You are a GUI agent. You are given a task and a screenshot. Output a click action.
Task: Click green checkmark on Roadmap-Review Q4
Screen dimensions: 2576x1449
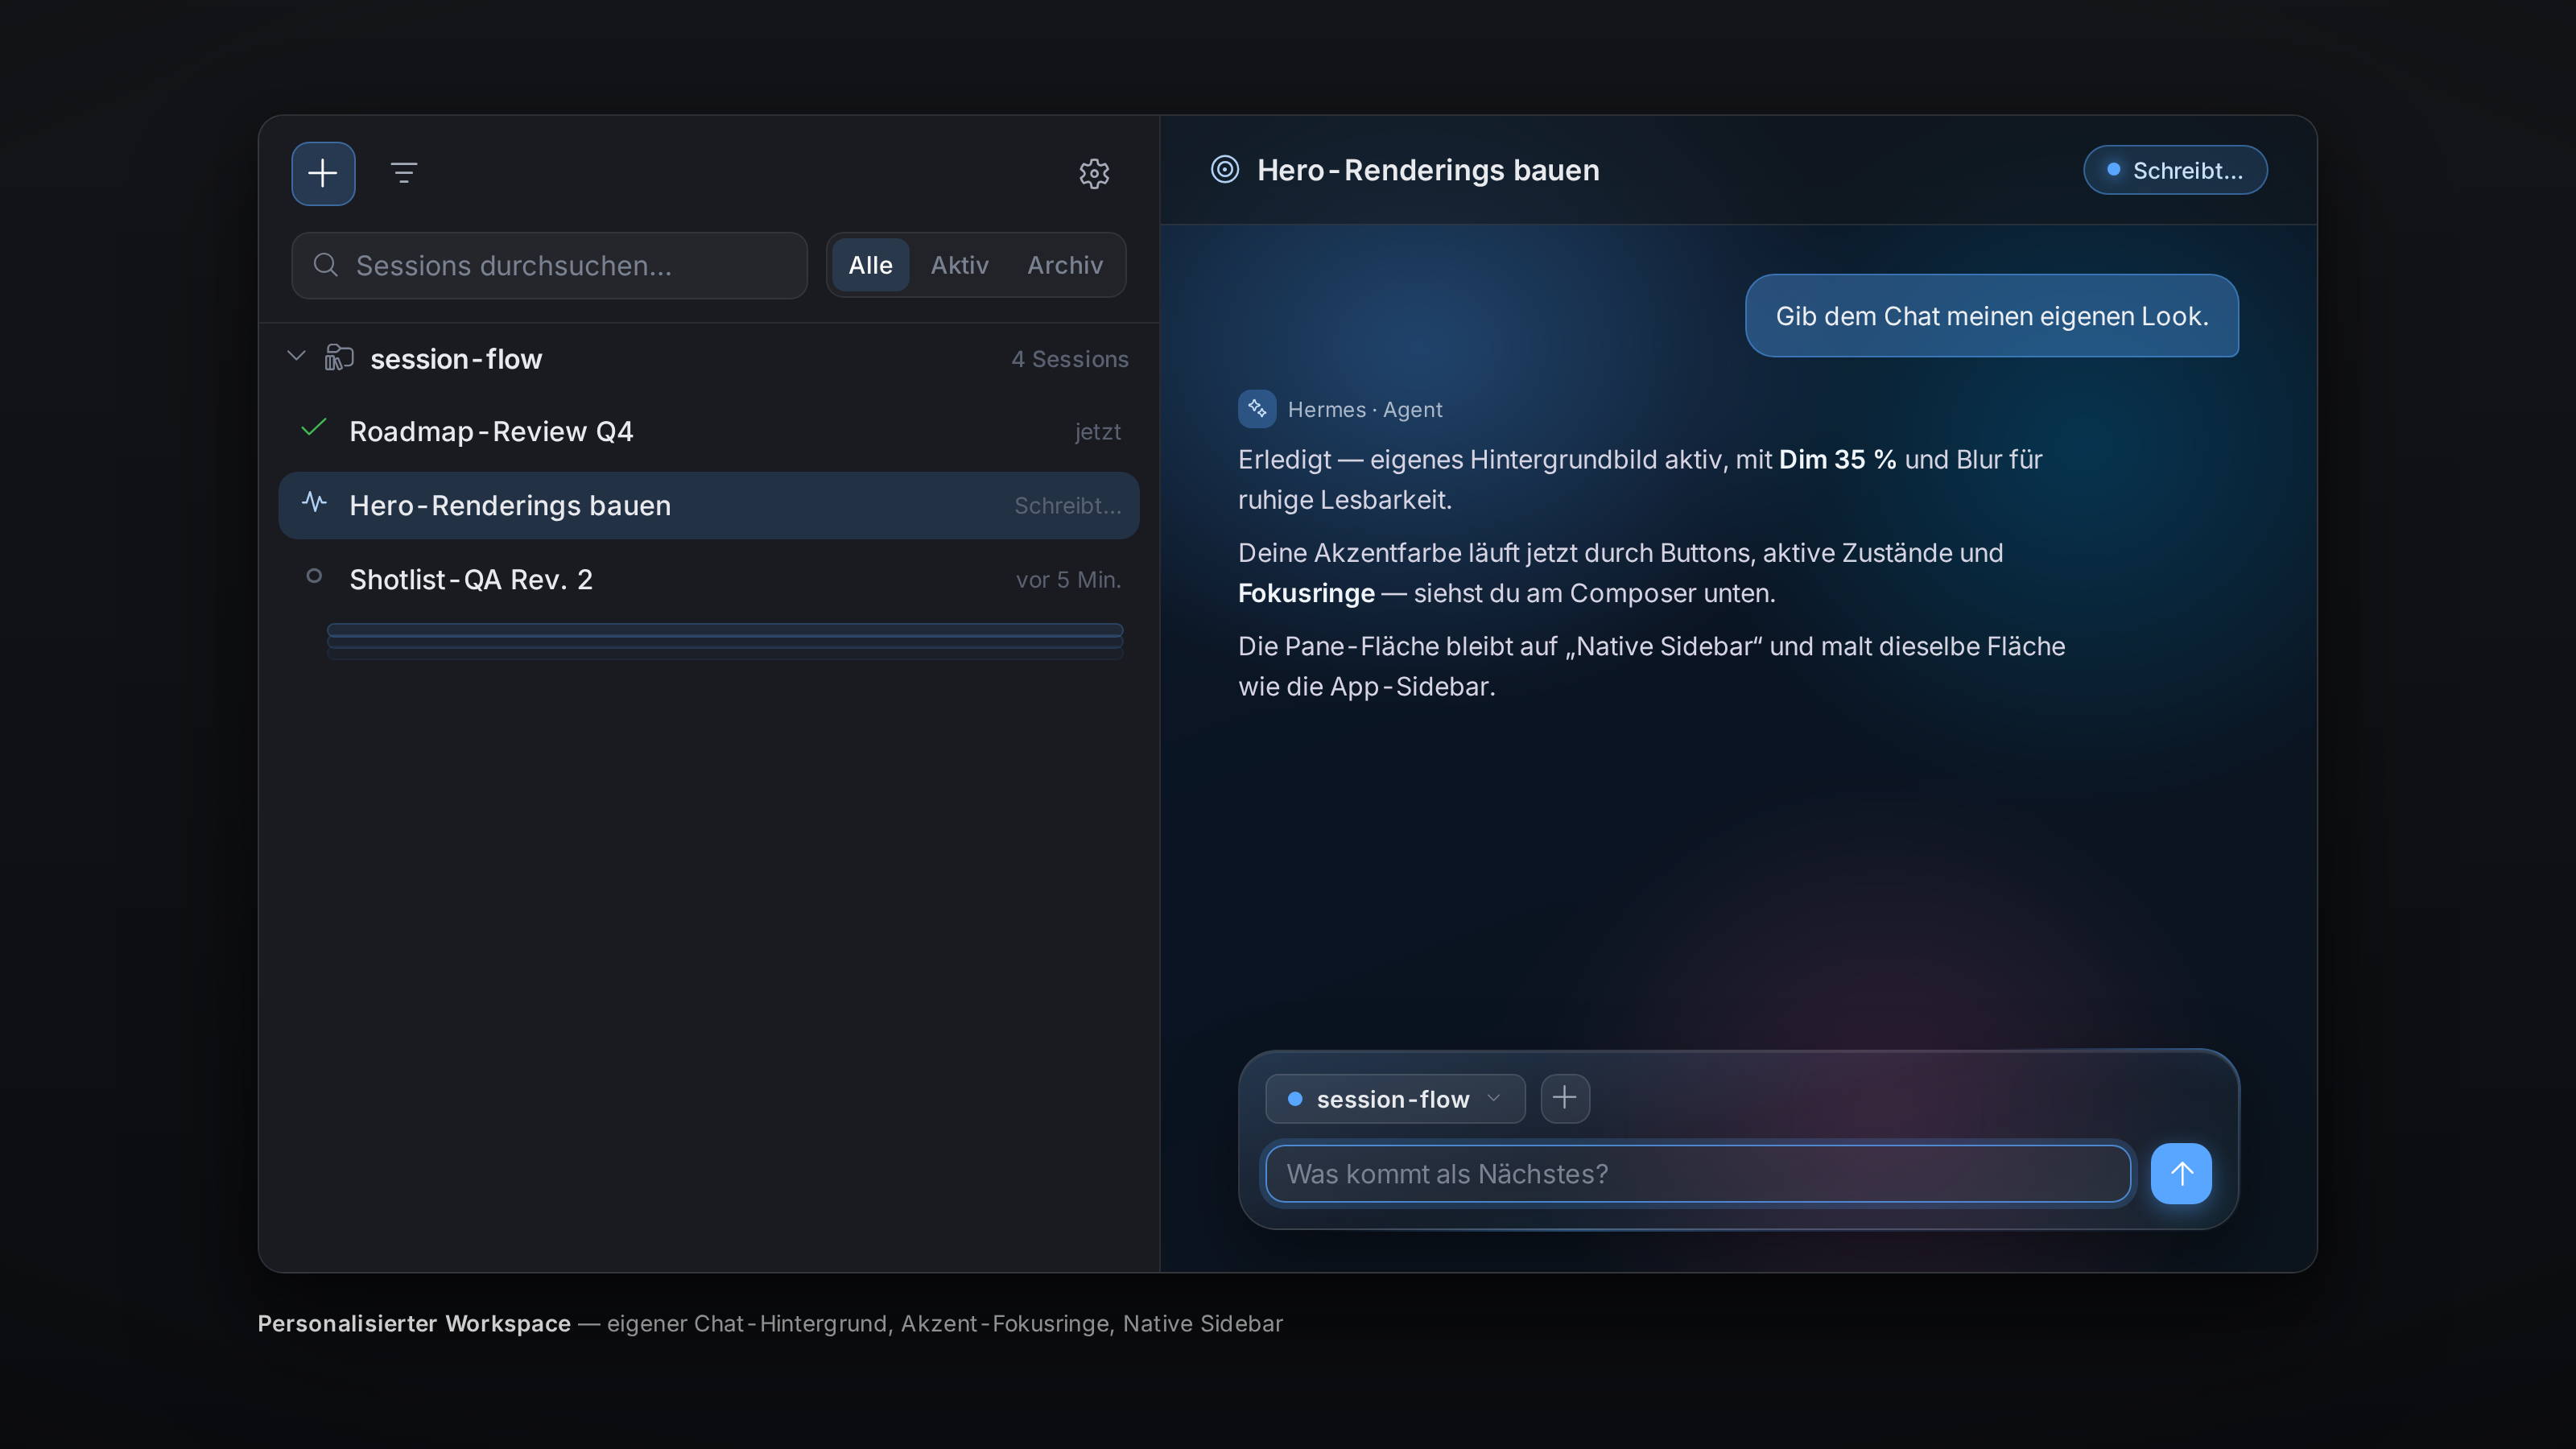(314, 428)
